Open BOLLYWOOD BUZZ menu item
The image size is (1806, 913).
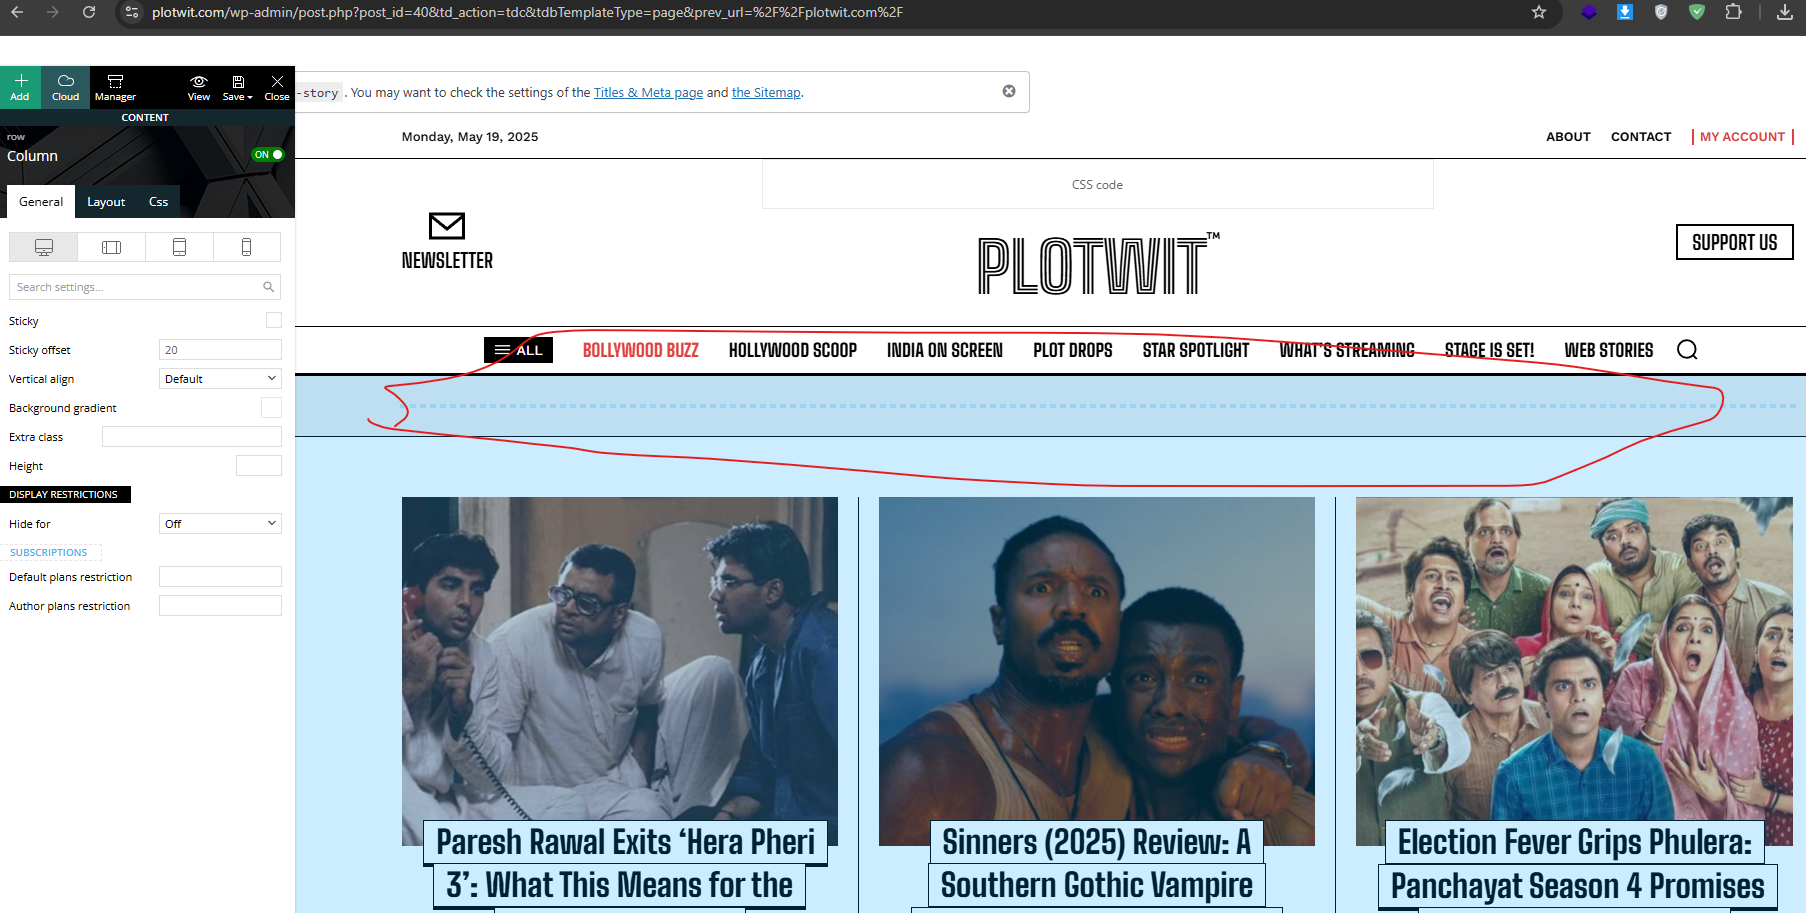point(641,351)
